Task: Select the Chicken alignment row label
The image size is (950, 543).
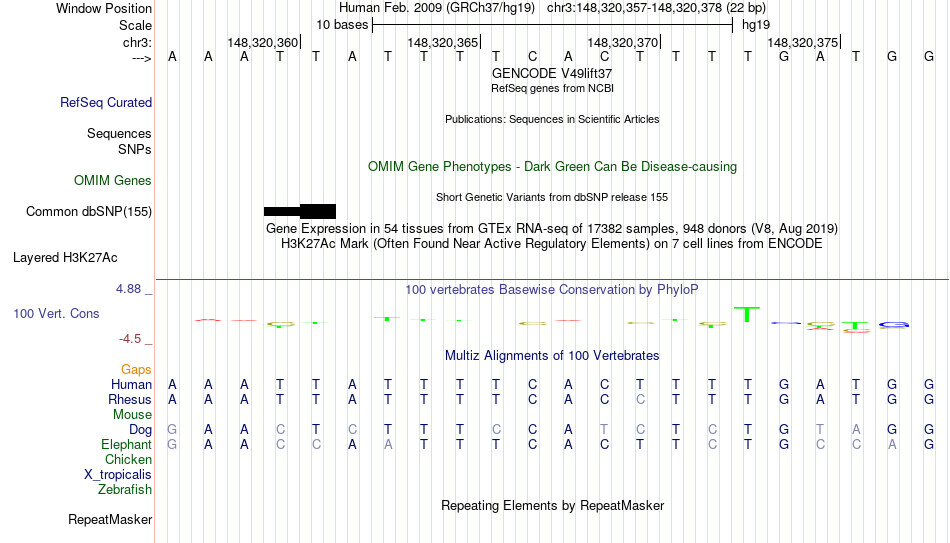Action: point(128,459)
